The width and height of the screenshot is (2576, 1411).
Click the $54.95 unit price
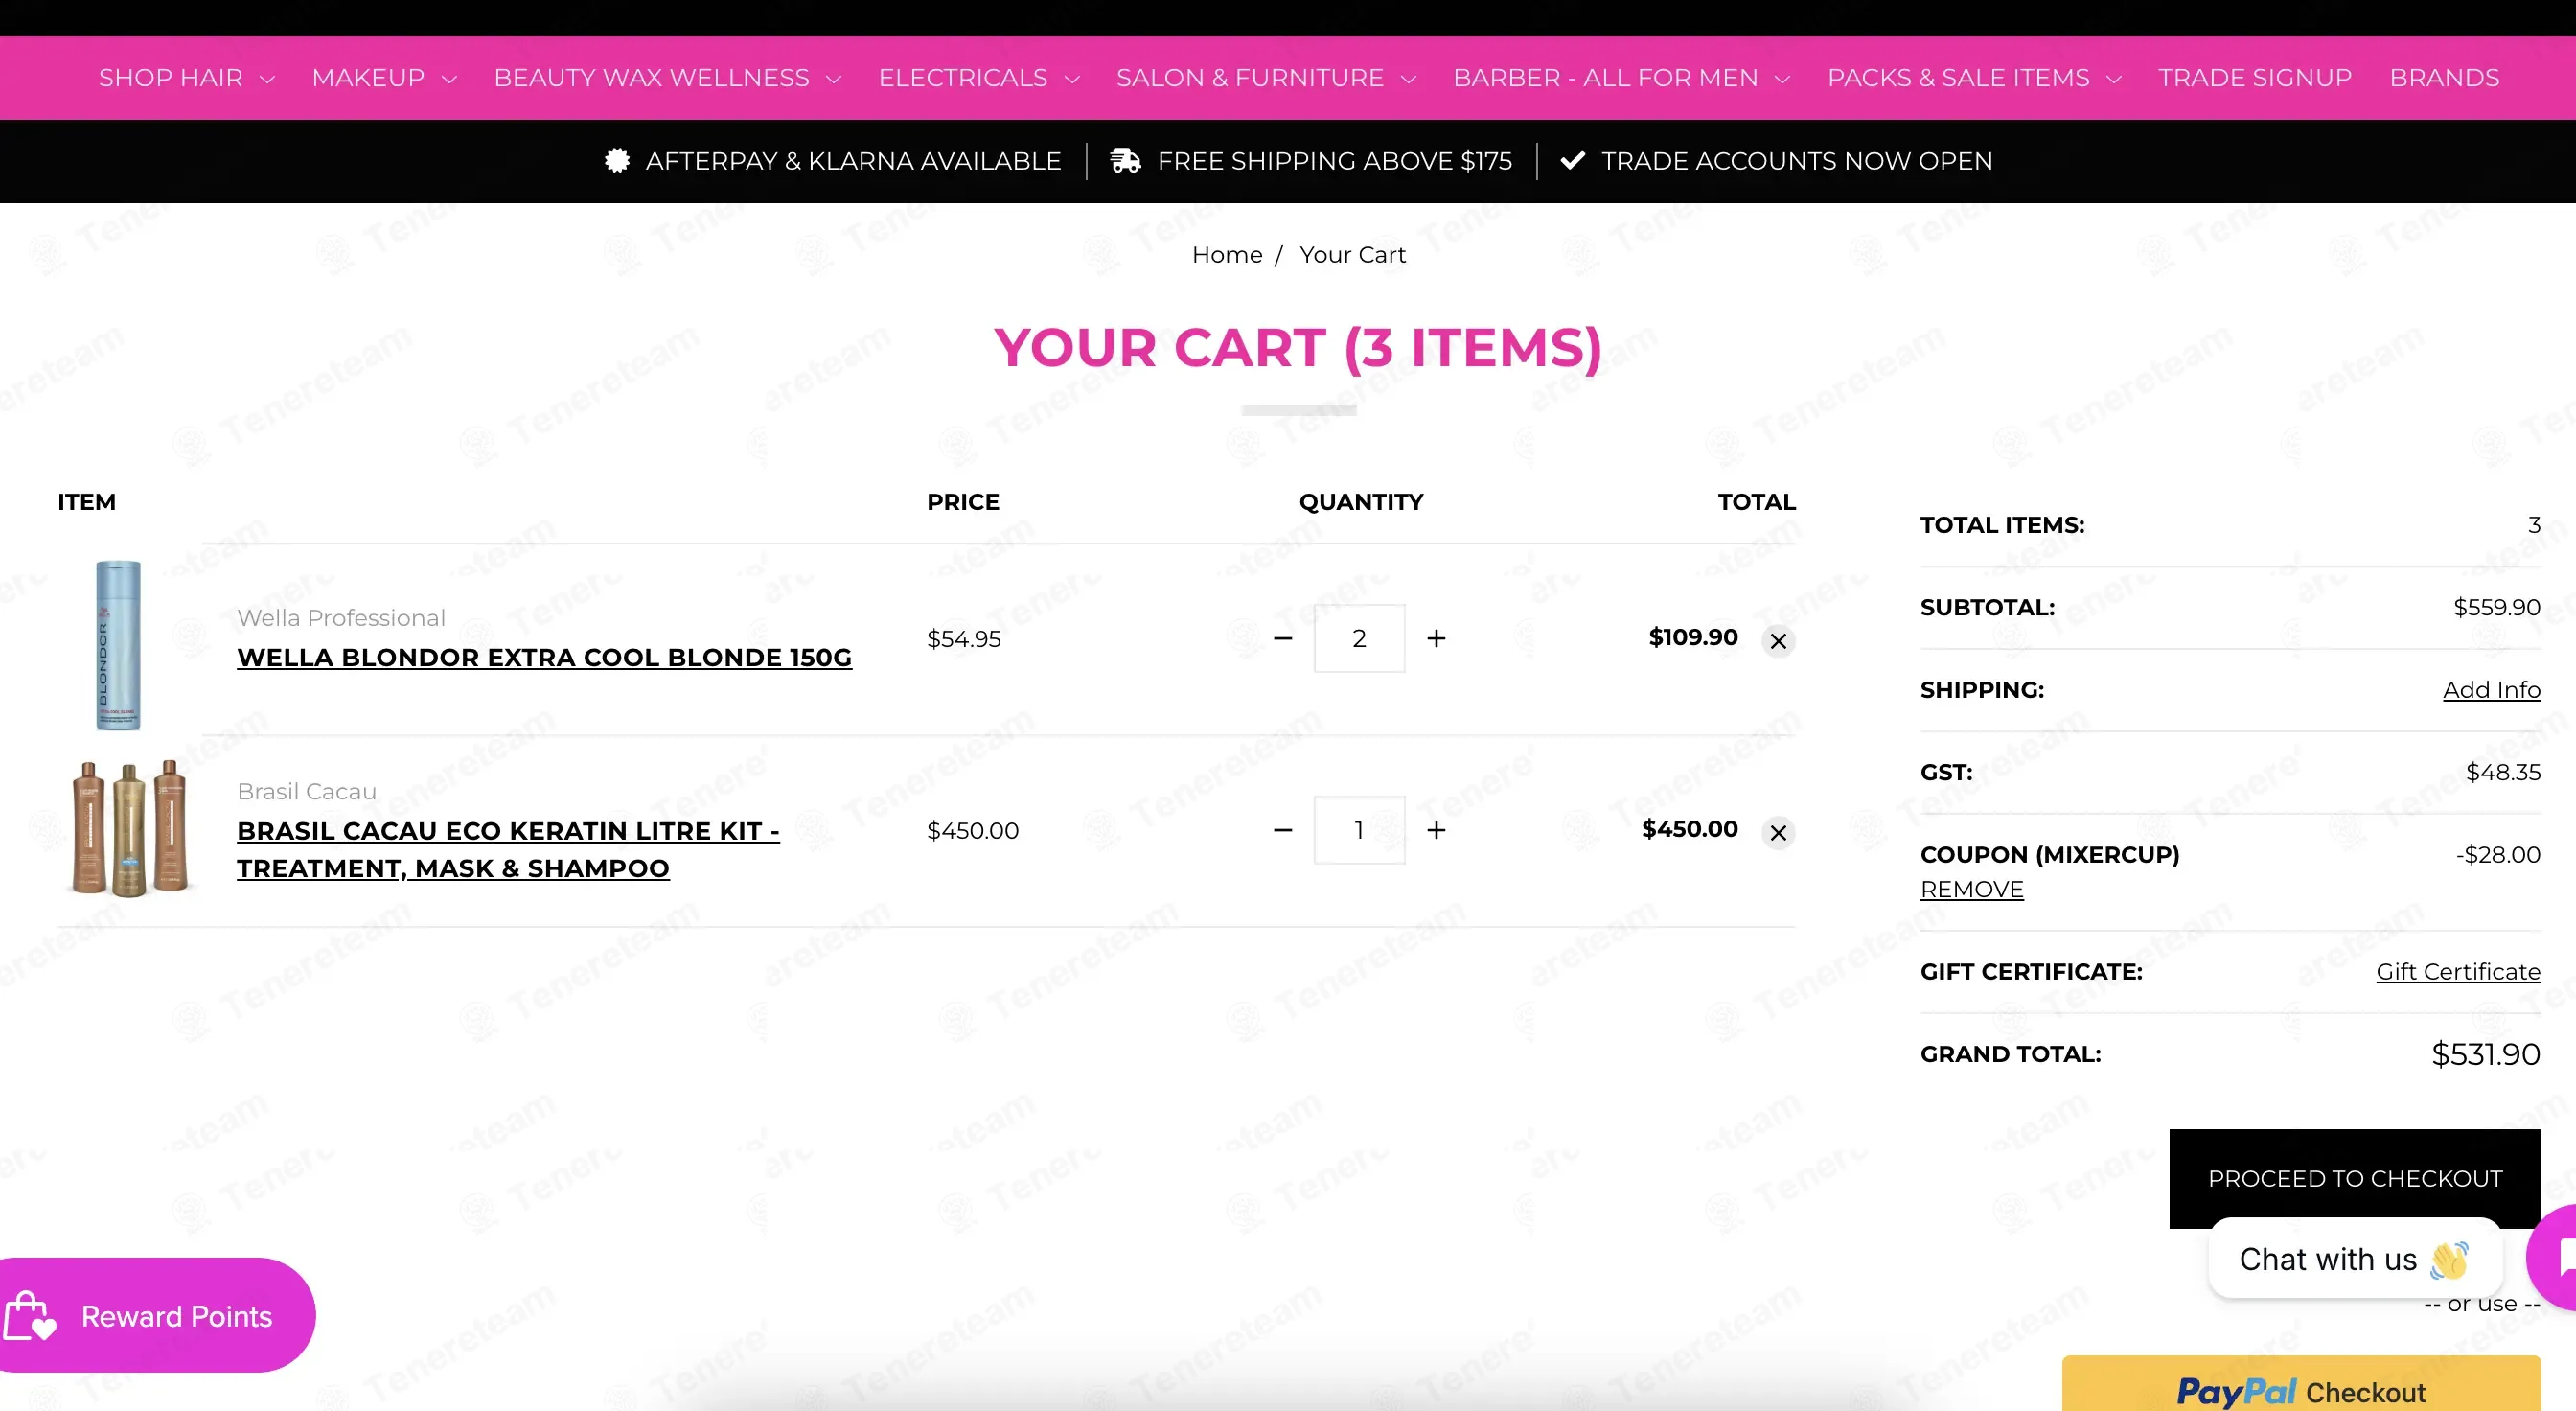click(x=963, y=639)
